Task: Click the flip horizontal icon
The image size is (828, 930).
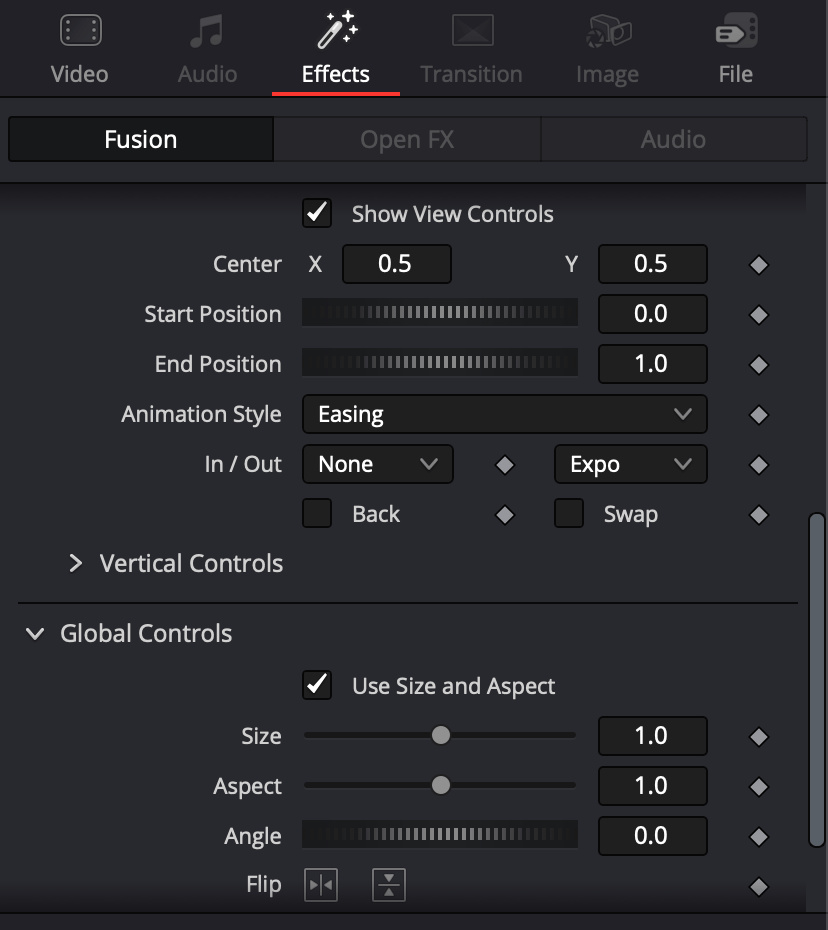Action: coord(321,885)
